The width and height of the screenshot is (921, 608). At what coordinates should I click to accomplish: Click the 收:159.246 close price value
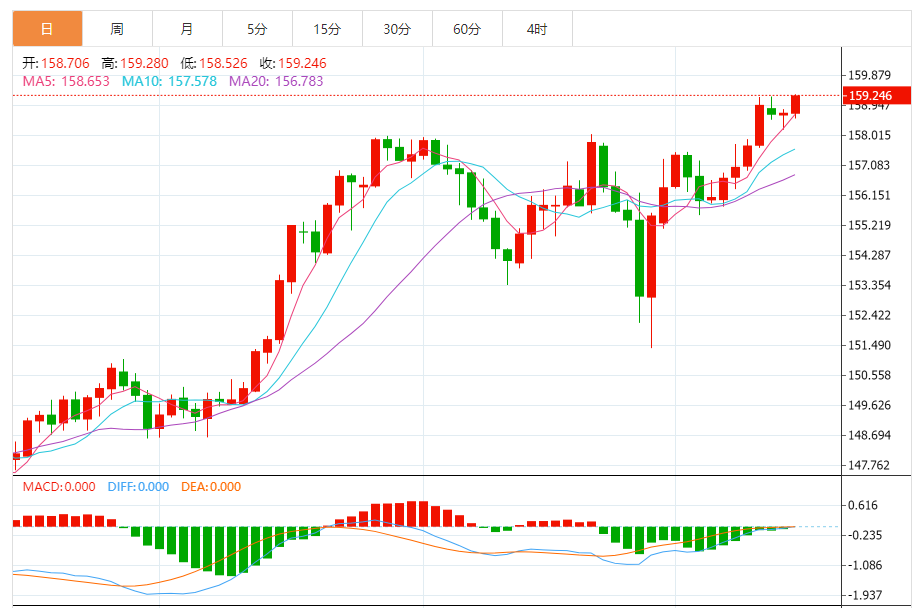[x=293, y=63]
